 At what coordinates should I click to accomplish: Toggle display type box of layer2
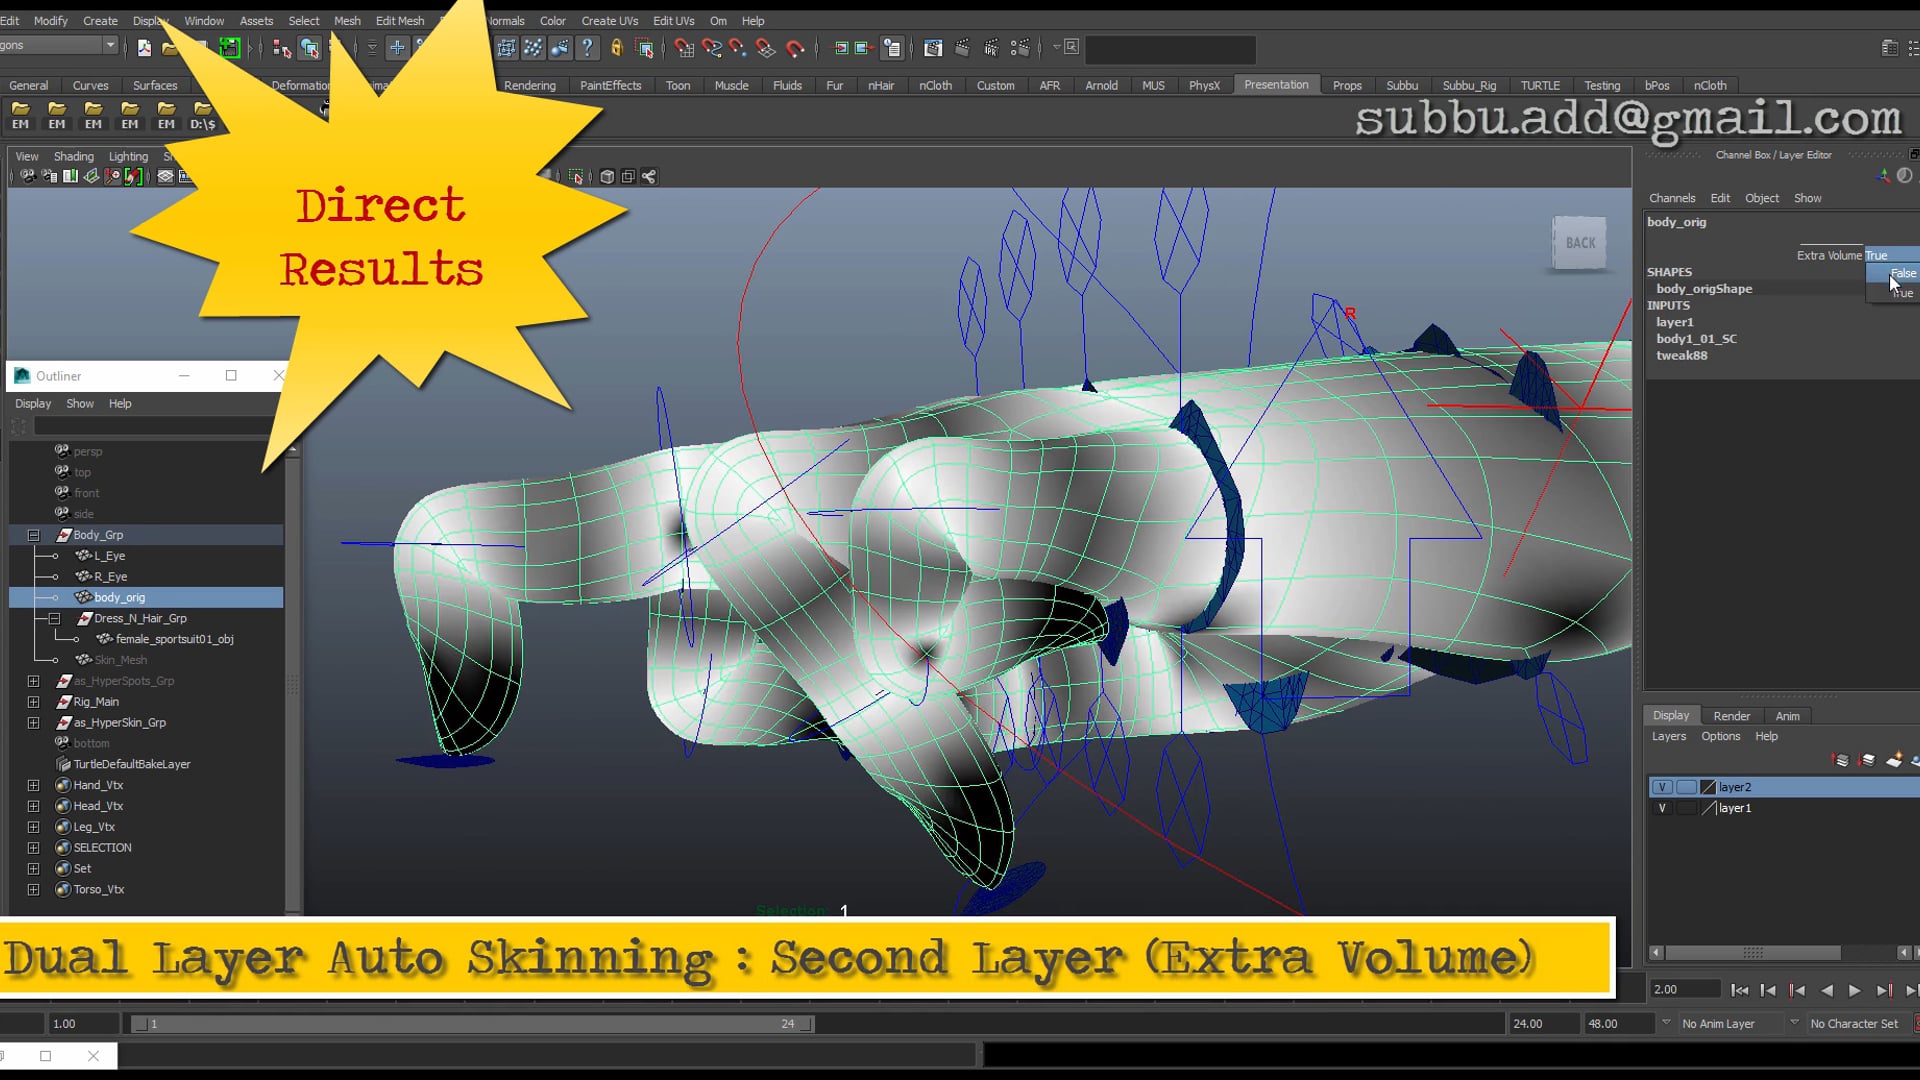pos(1686,787)
